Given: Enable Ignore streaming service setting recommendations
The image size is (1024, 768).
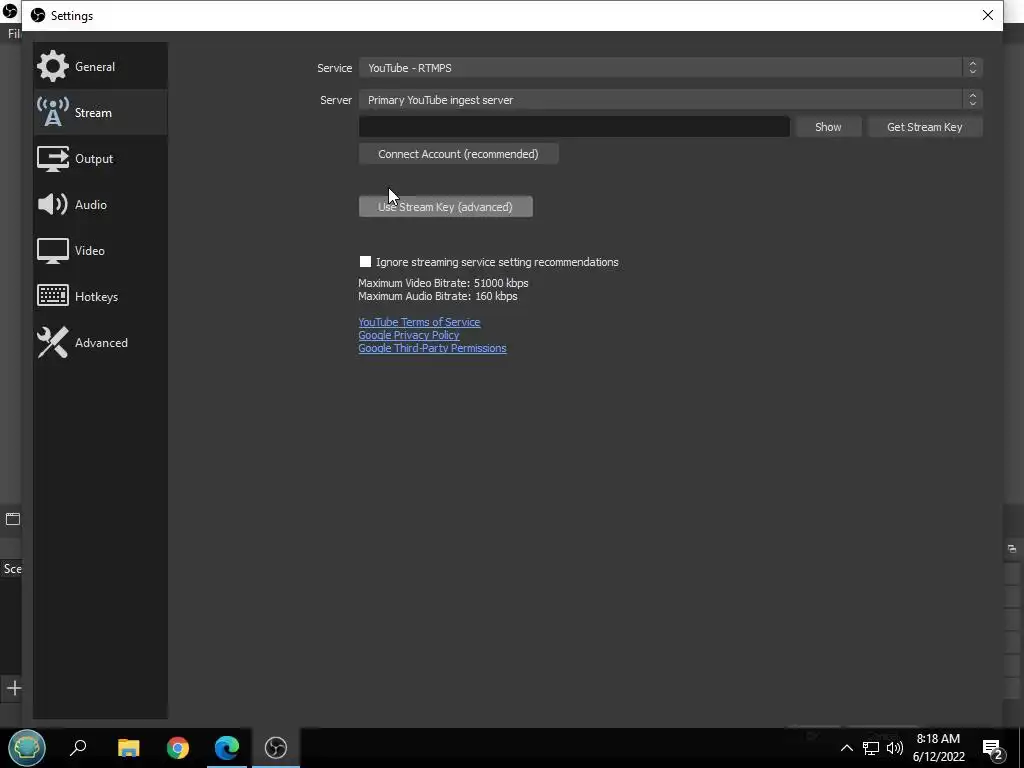Looking at the screenshot, I should tap(365, 262).
